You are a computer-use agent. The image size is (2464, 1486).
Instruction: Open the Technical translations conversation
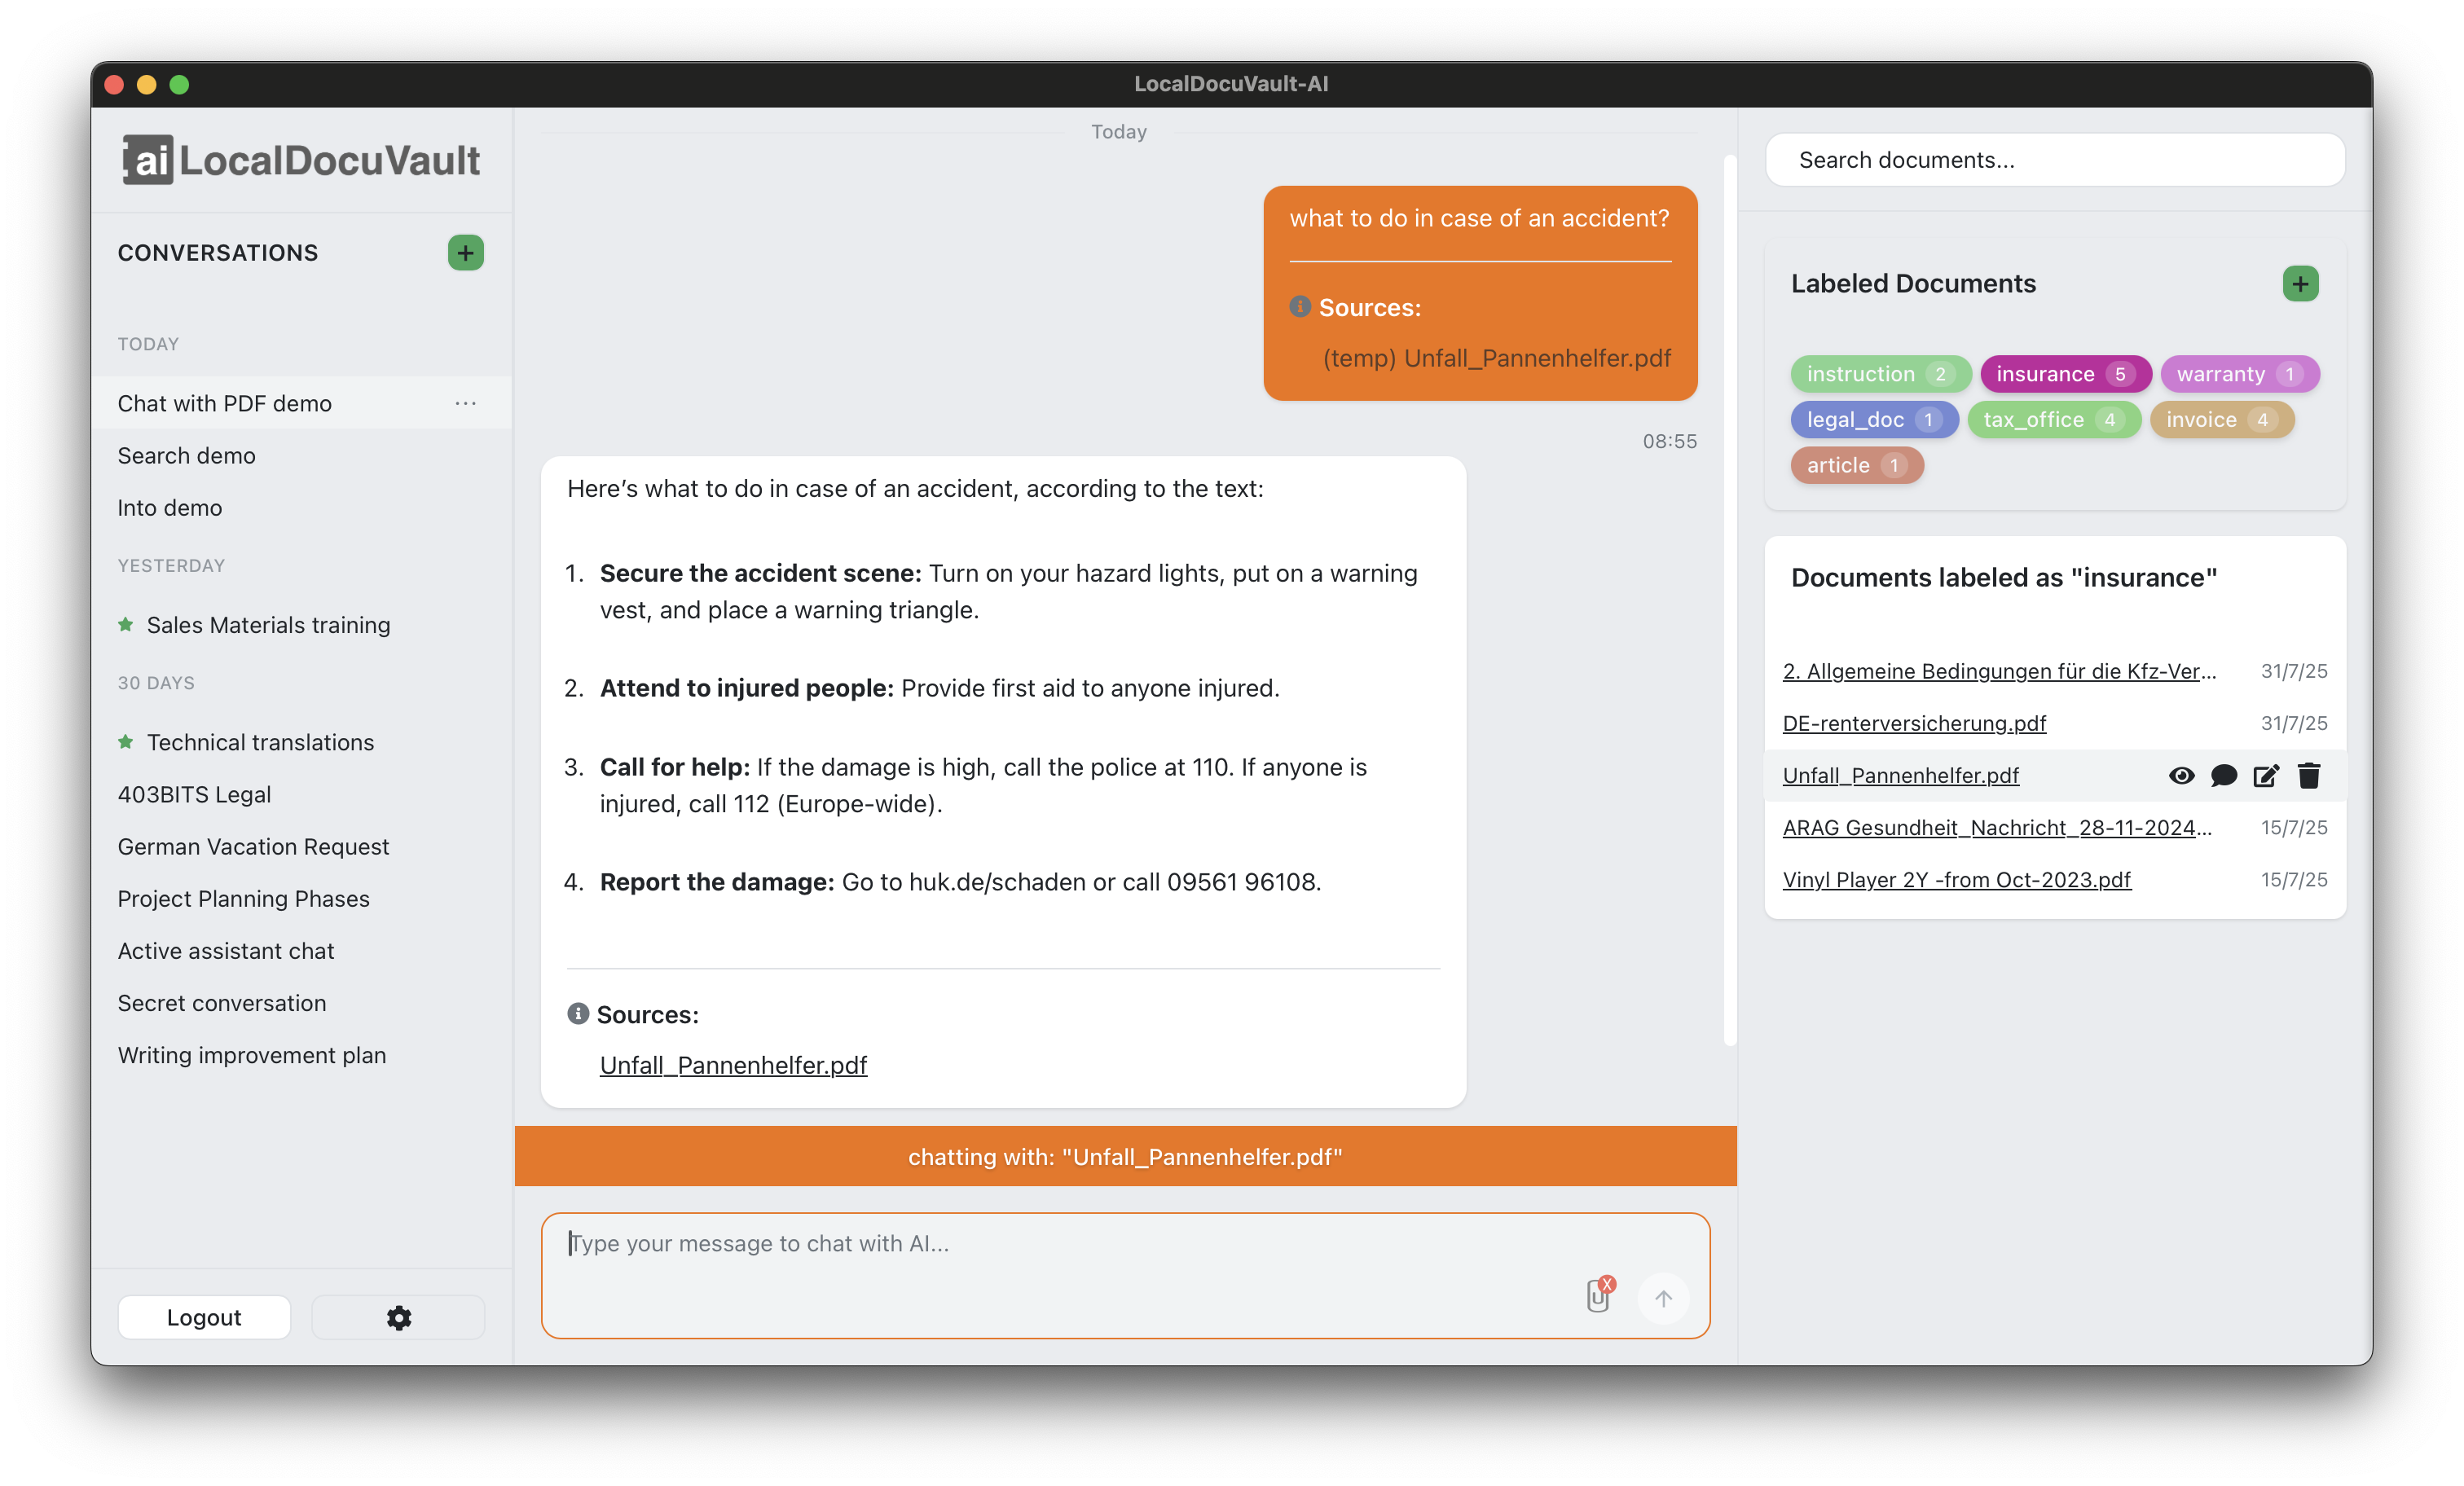(260, 741)
